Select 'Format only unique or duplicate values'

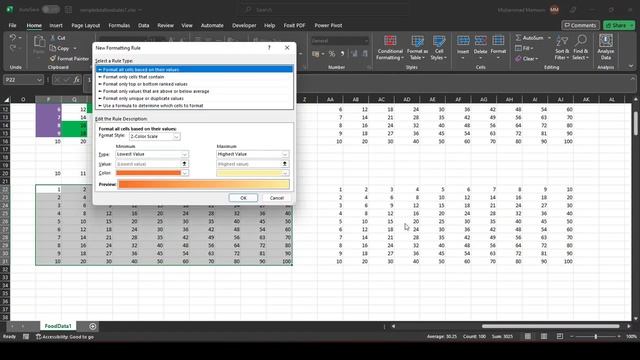[x=194, y=98]
